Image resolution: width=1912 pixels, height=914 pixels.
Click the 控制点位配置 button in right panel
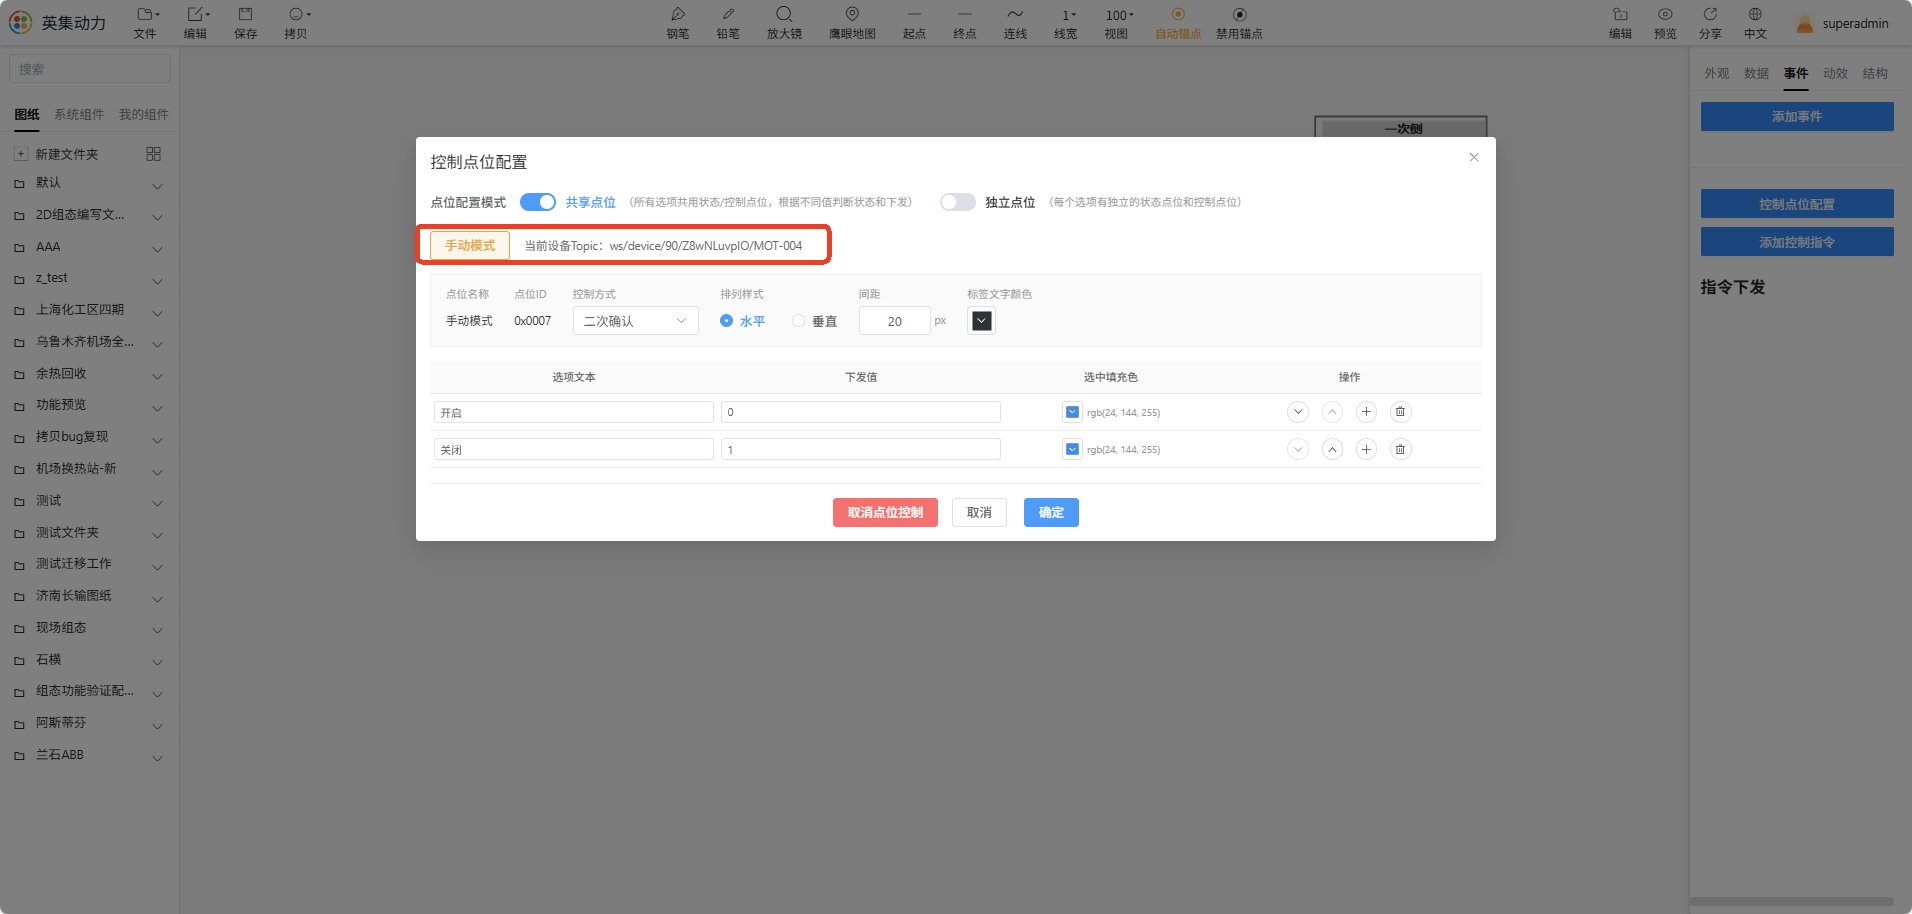pos(1797,204)
